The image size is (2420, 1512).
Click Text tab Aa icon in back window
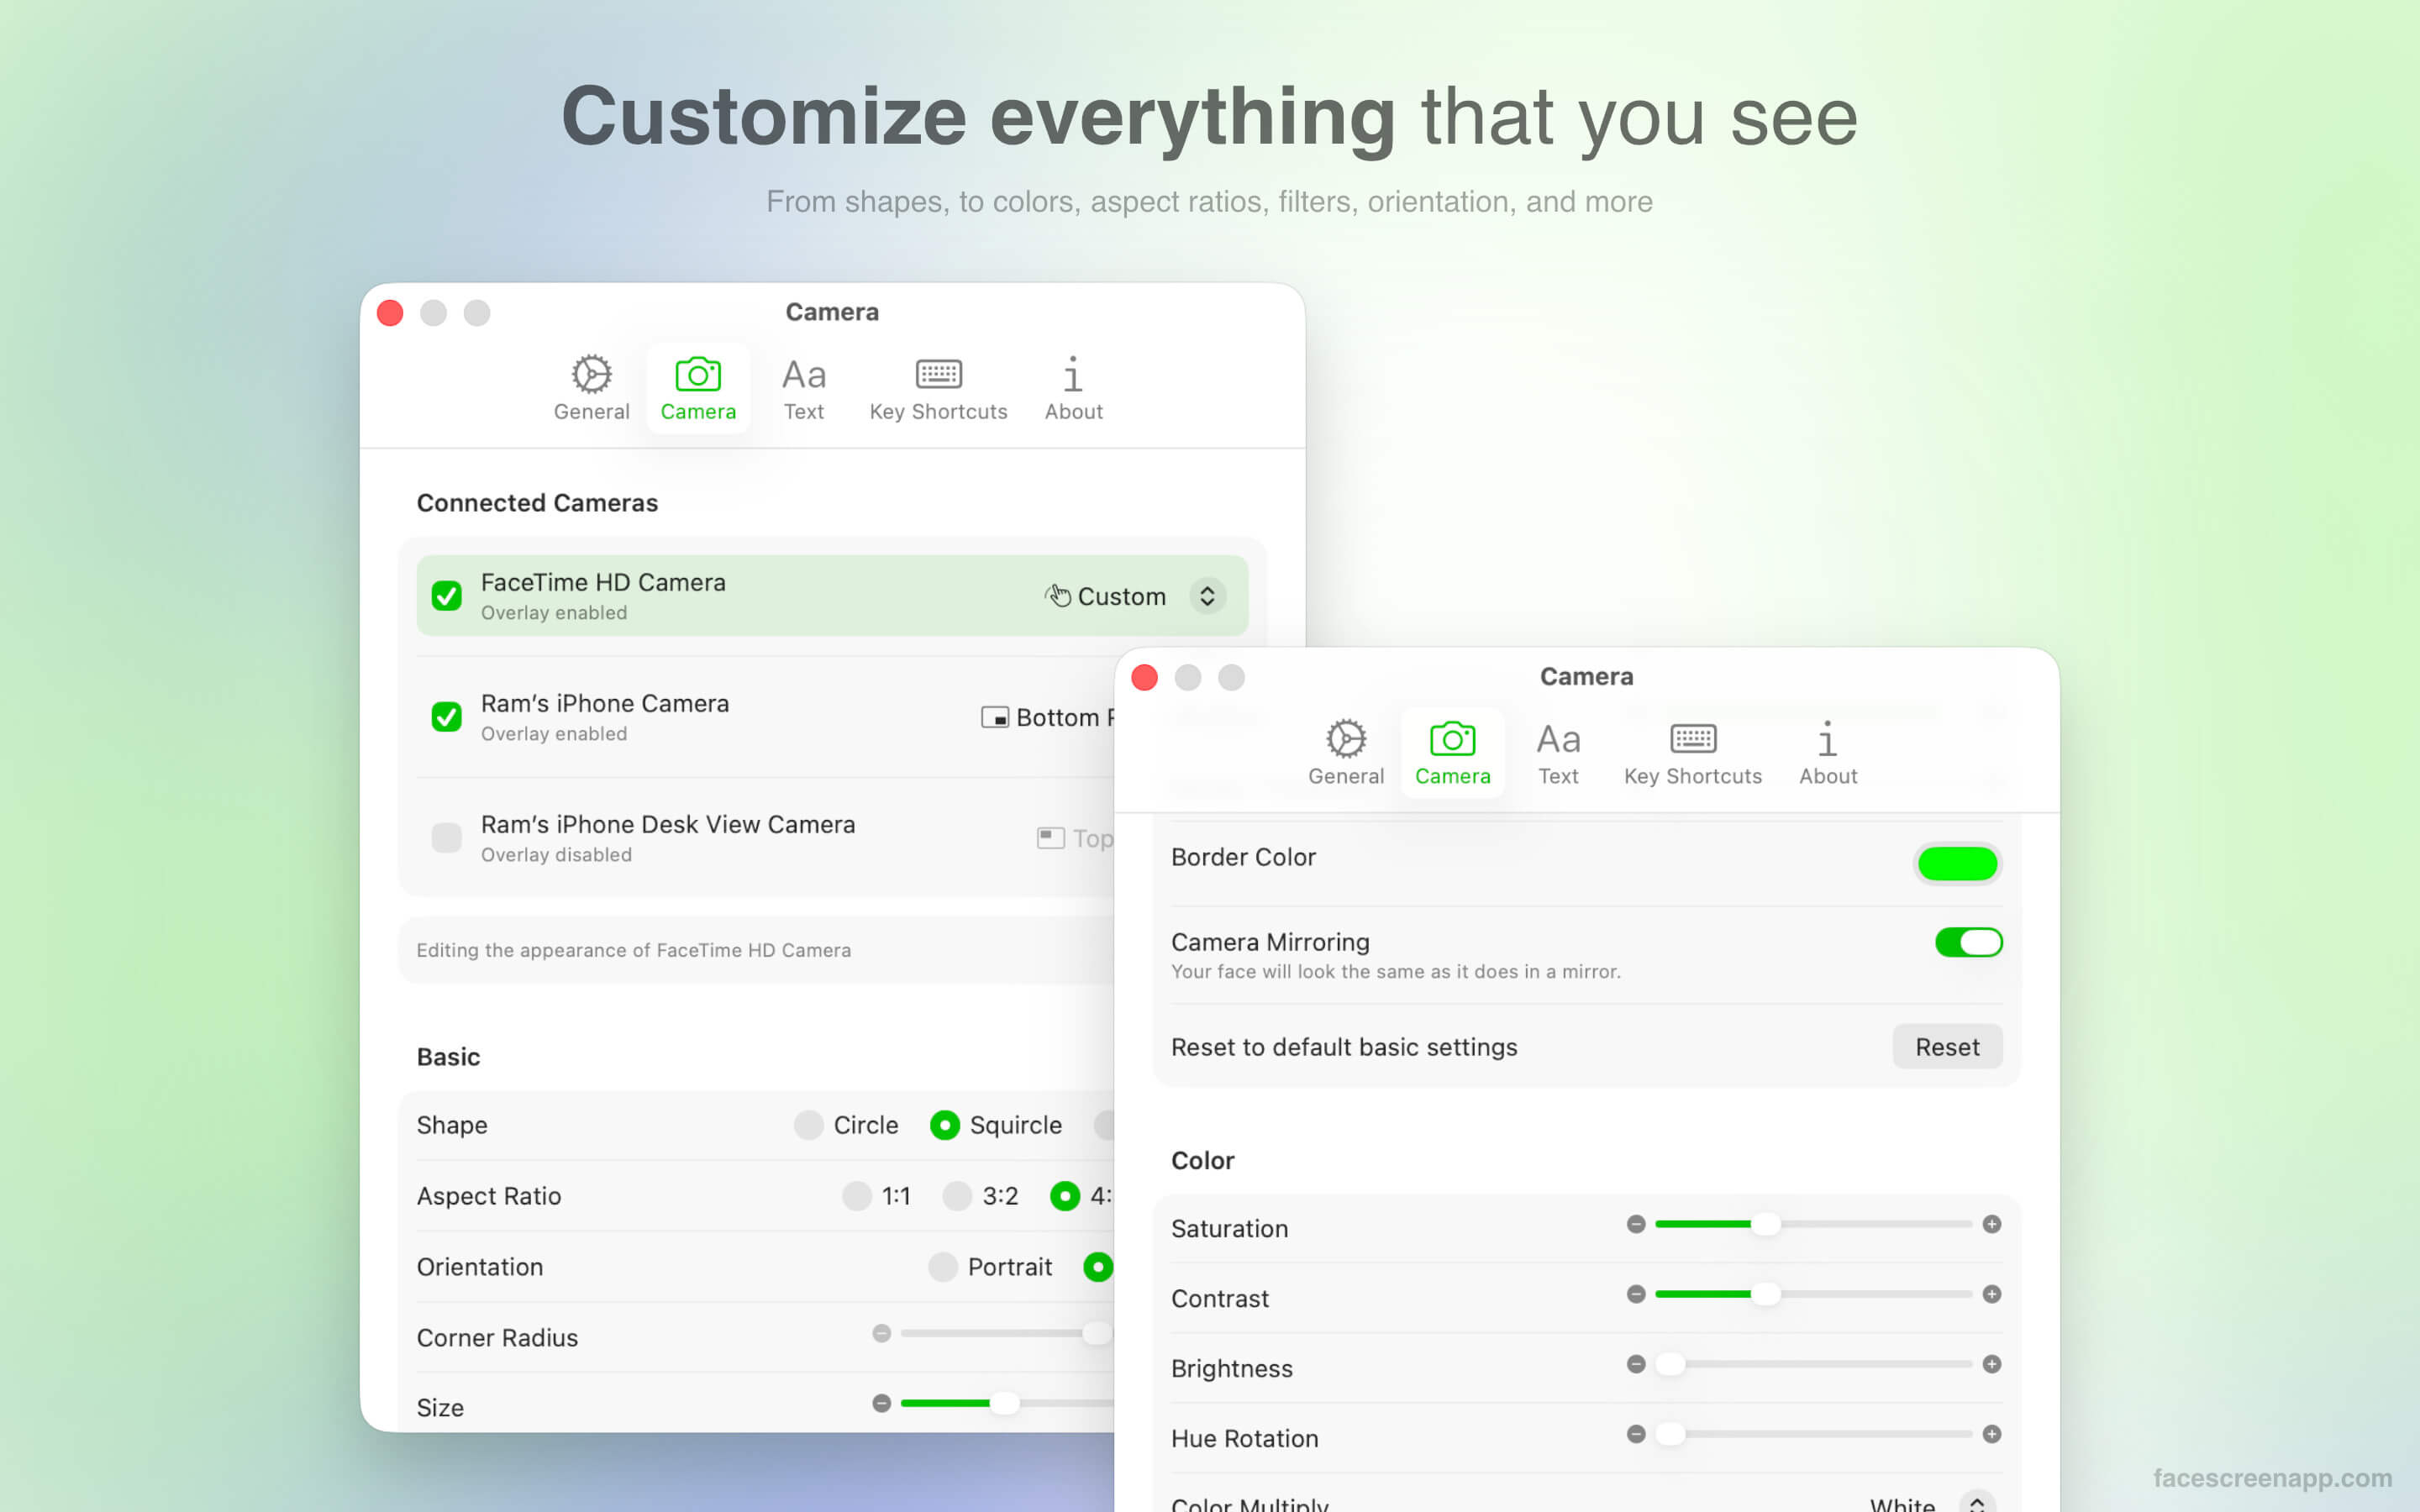coord(803,374)
